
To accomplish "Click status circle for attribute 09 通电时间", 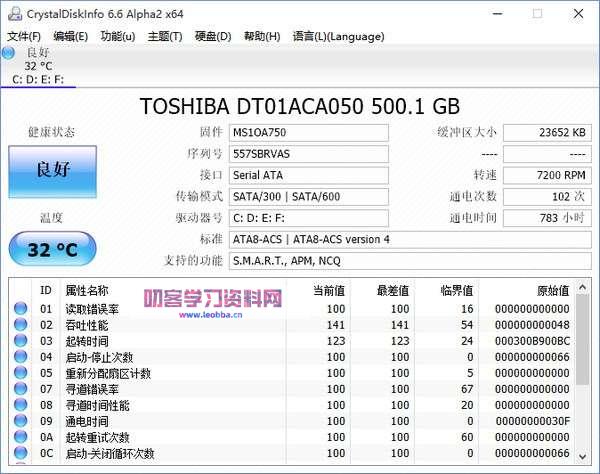I will 21,421.
